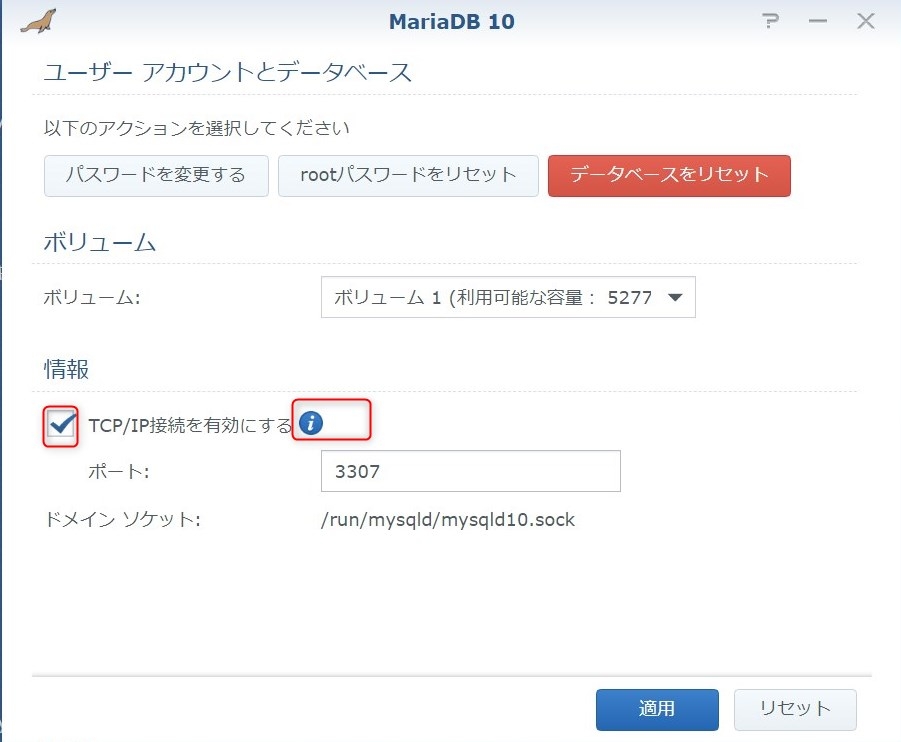Close the MariaDB 10 window

[x=865, y=21]
